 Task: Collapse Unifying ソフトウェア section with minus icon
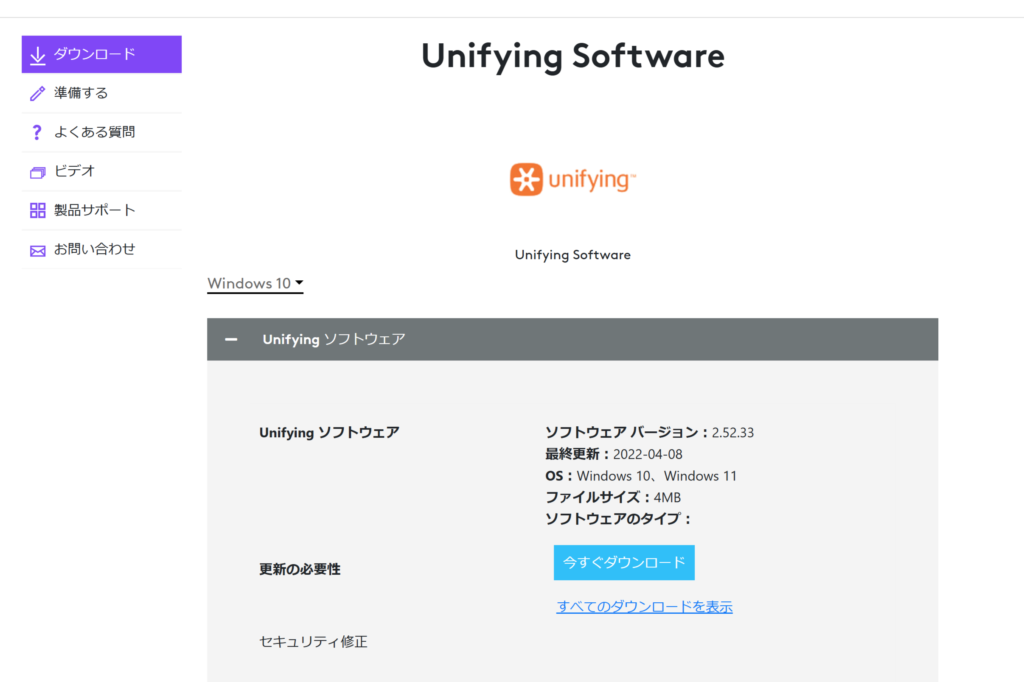tap(231, 339)
